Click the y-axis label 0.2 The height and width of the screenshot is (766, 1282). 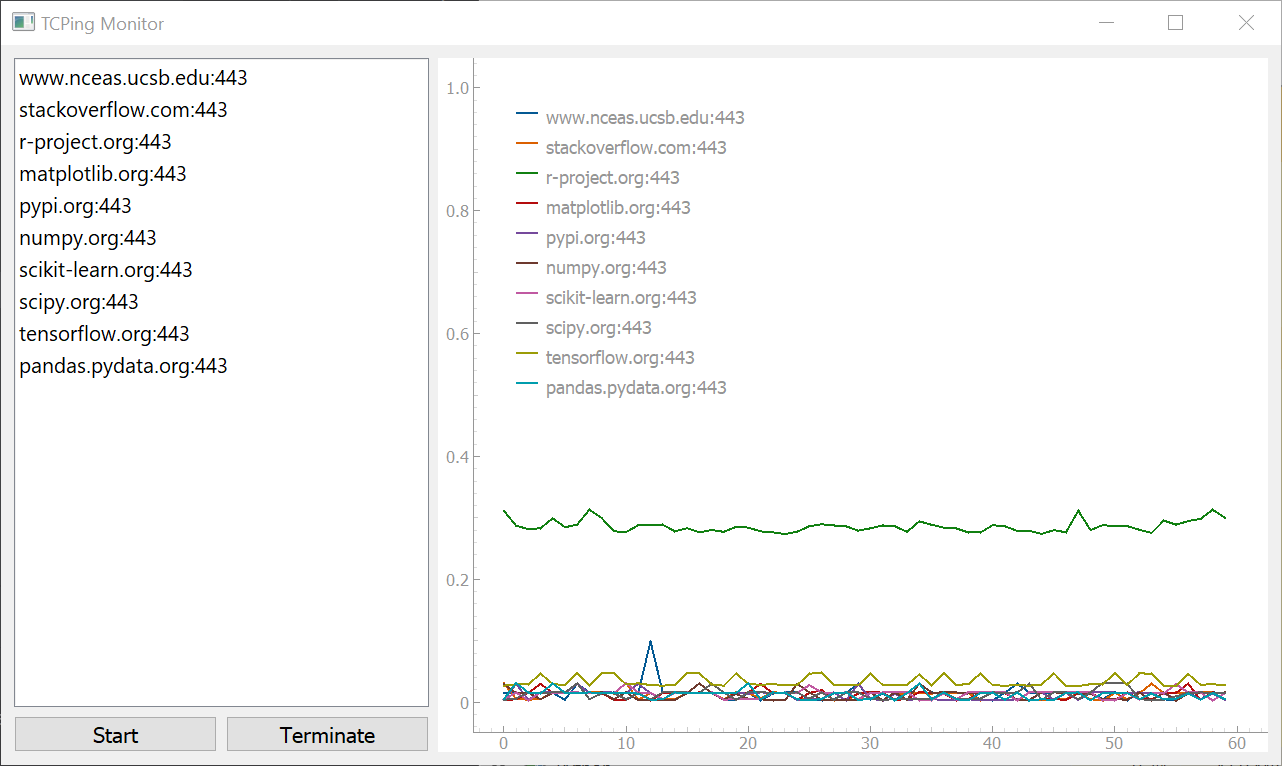pyautogui.click(x=458, y=580)
